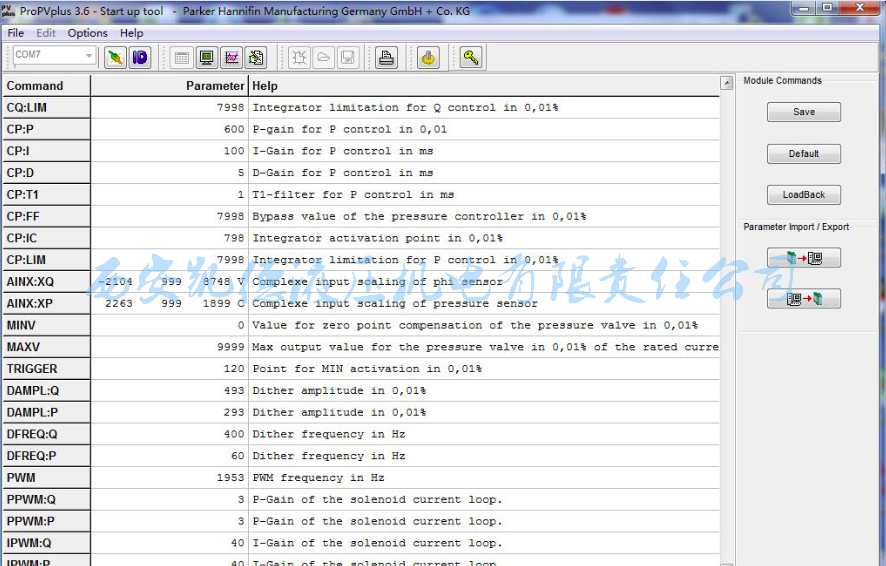Click the PC-to-module parameter import button
This screenshot has height=566, width=886.
coord(803,298)
